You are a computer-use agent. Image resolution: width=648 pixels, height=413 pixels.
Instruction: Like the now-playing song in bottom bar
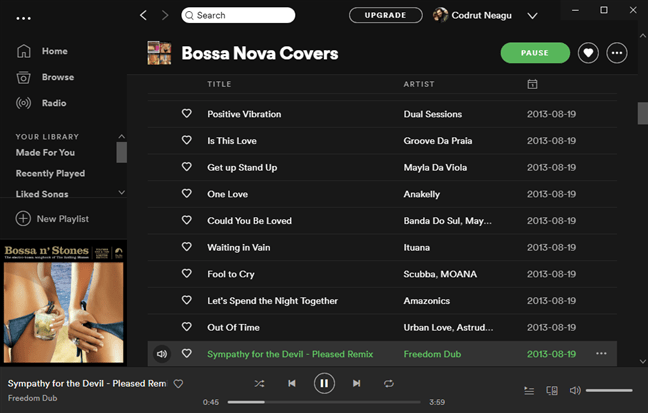[178, 384]
